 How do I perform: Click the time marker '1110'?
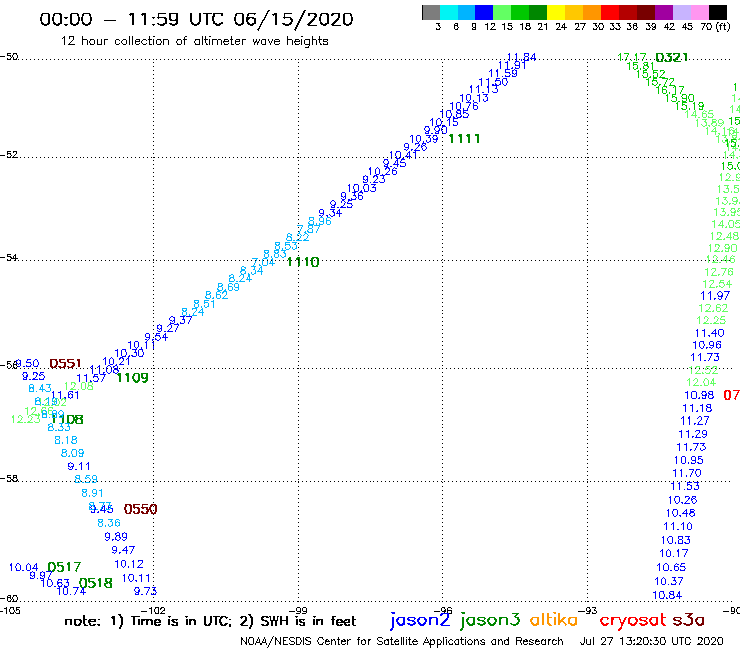coord(303,262)
